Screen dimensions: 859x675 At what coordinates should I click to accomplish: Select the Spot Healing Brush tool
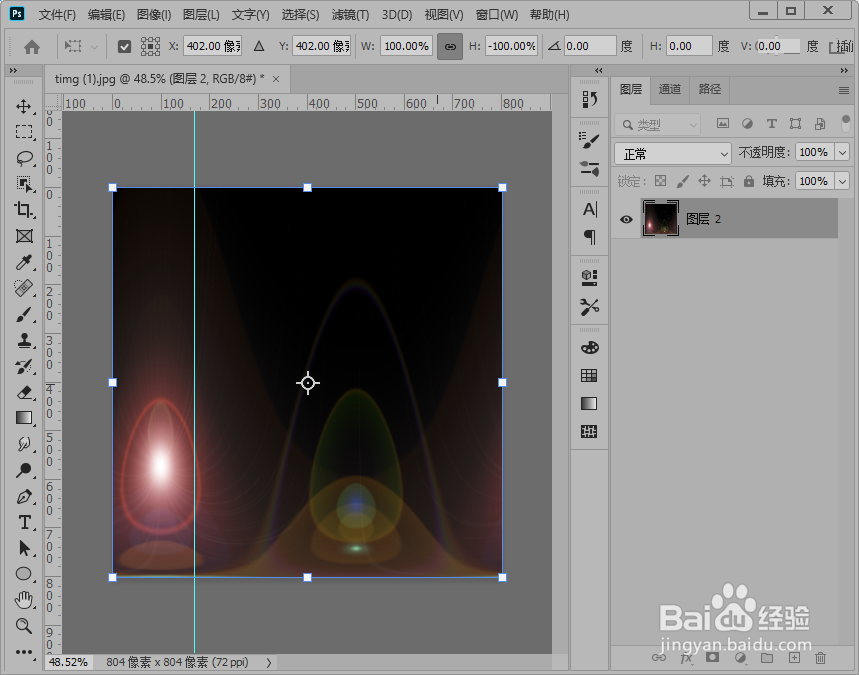(24, 288)
